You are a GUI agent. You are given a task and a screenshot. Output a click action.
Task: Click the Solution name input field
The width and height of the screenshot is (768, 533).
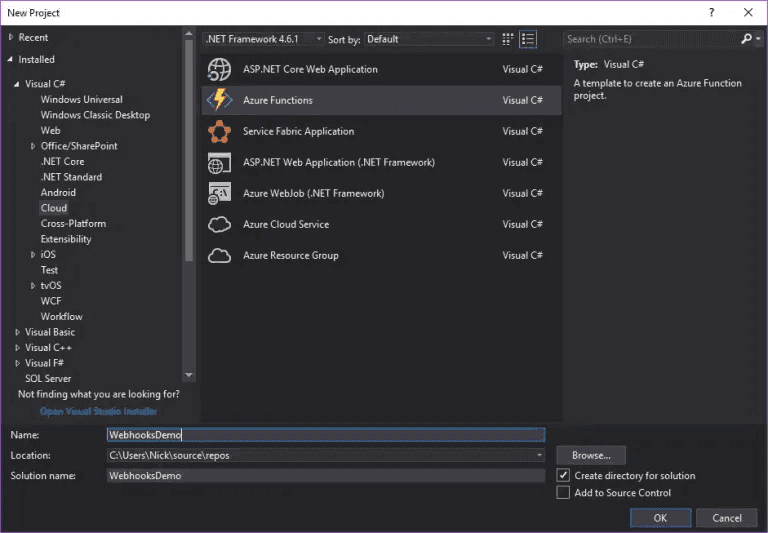326,476
